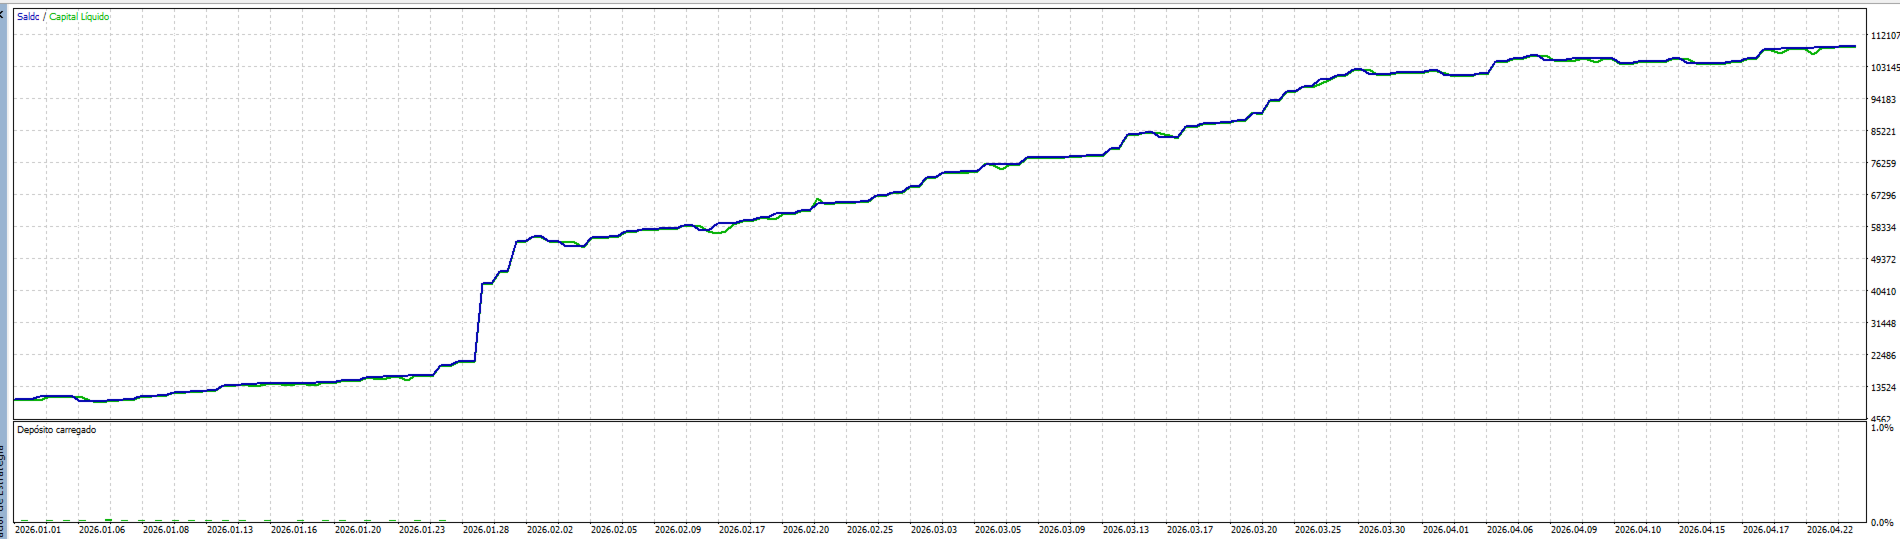
Task: Click the 2026.01.08 date label
Action: (x=166, y=530)
